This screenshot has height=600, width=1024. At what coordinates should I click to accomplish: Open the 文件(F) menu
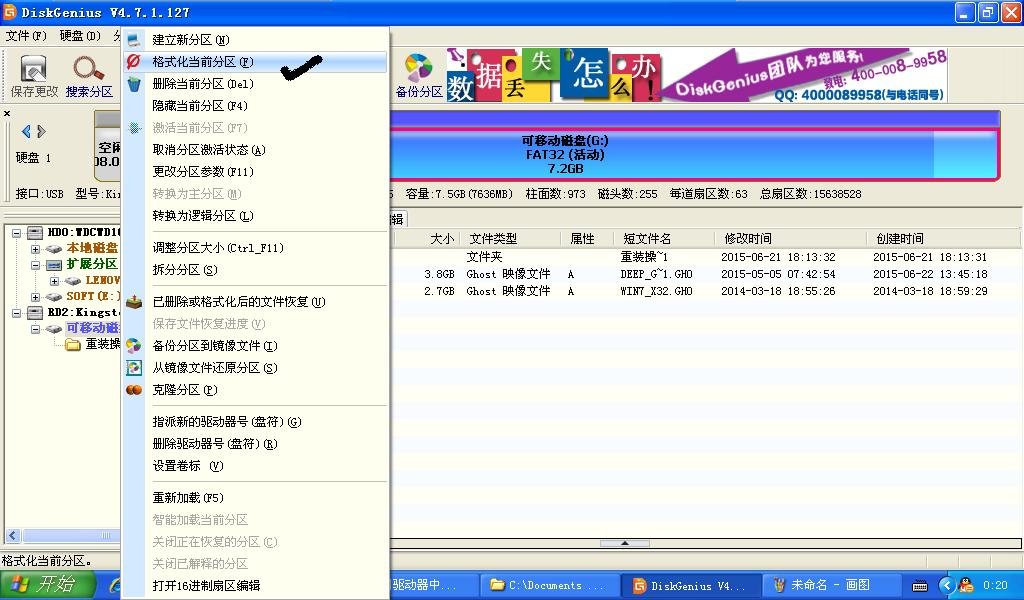point(23,33)
